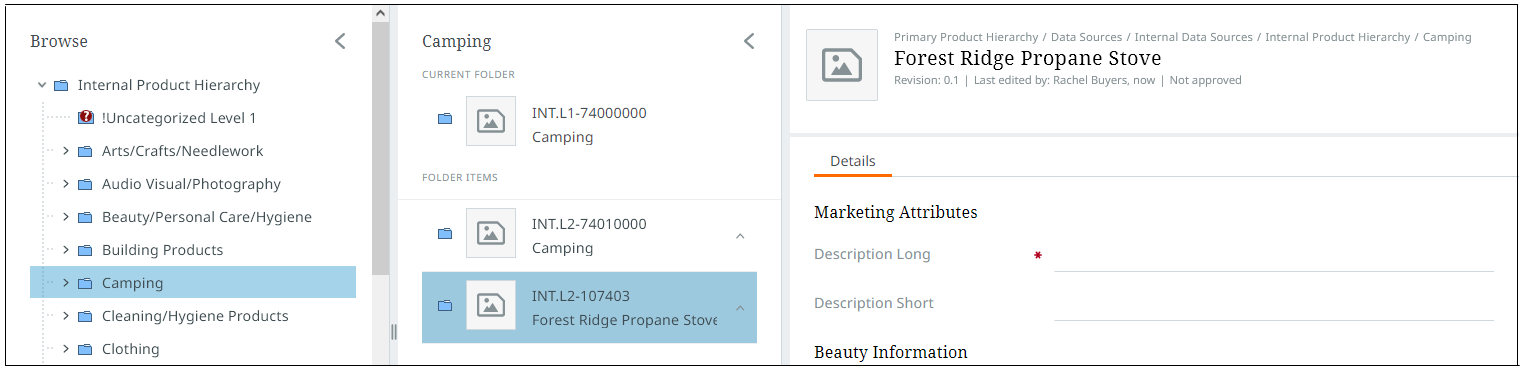Screen dimensions: 1520x366
Task: Click the image placeholder for INT.L2-74010000
Action: (x=491, y=233)
